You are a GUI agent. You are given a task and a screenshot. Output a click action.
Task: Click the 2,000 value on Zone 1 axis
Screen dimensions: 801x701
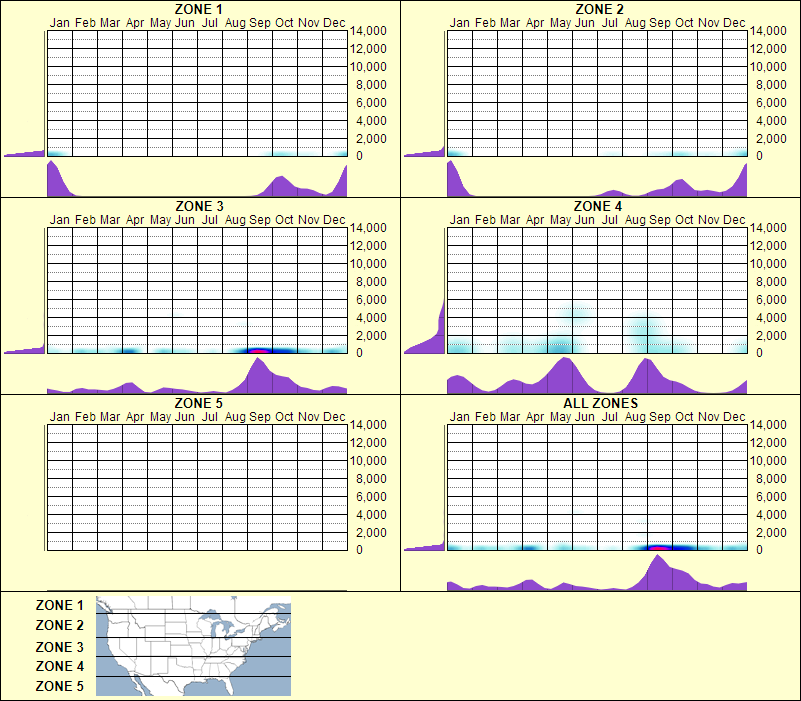(x=371, y=138)
